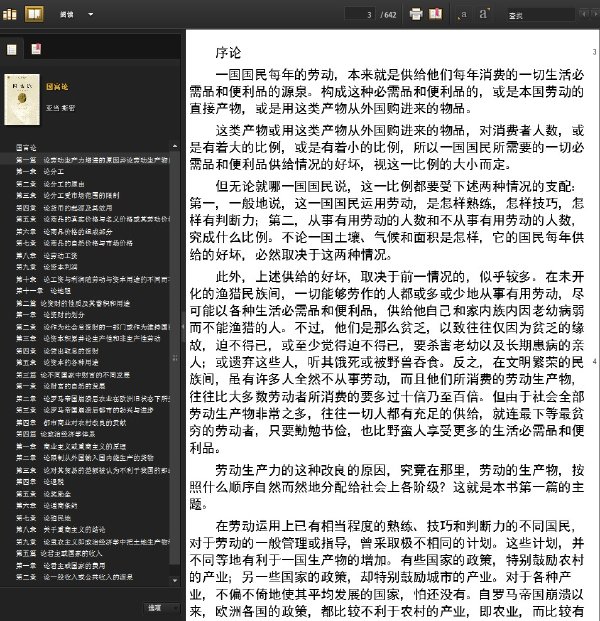The width and height of the screenshot is (600, 621).
Task: Jump to 第二篇 论资财的性质及其蓄积和用途
Action: point(73,303)
